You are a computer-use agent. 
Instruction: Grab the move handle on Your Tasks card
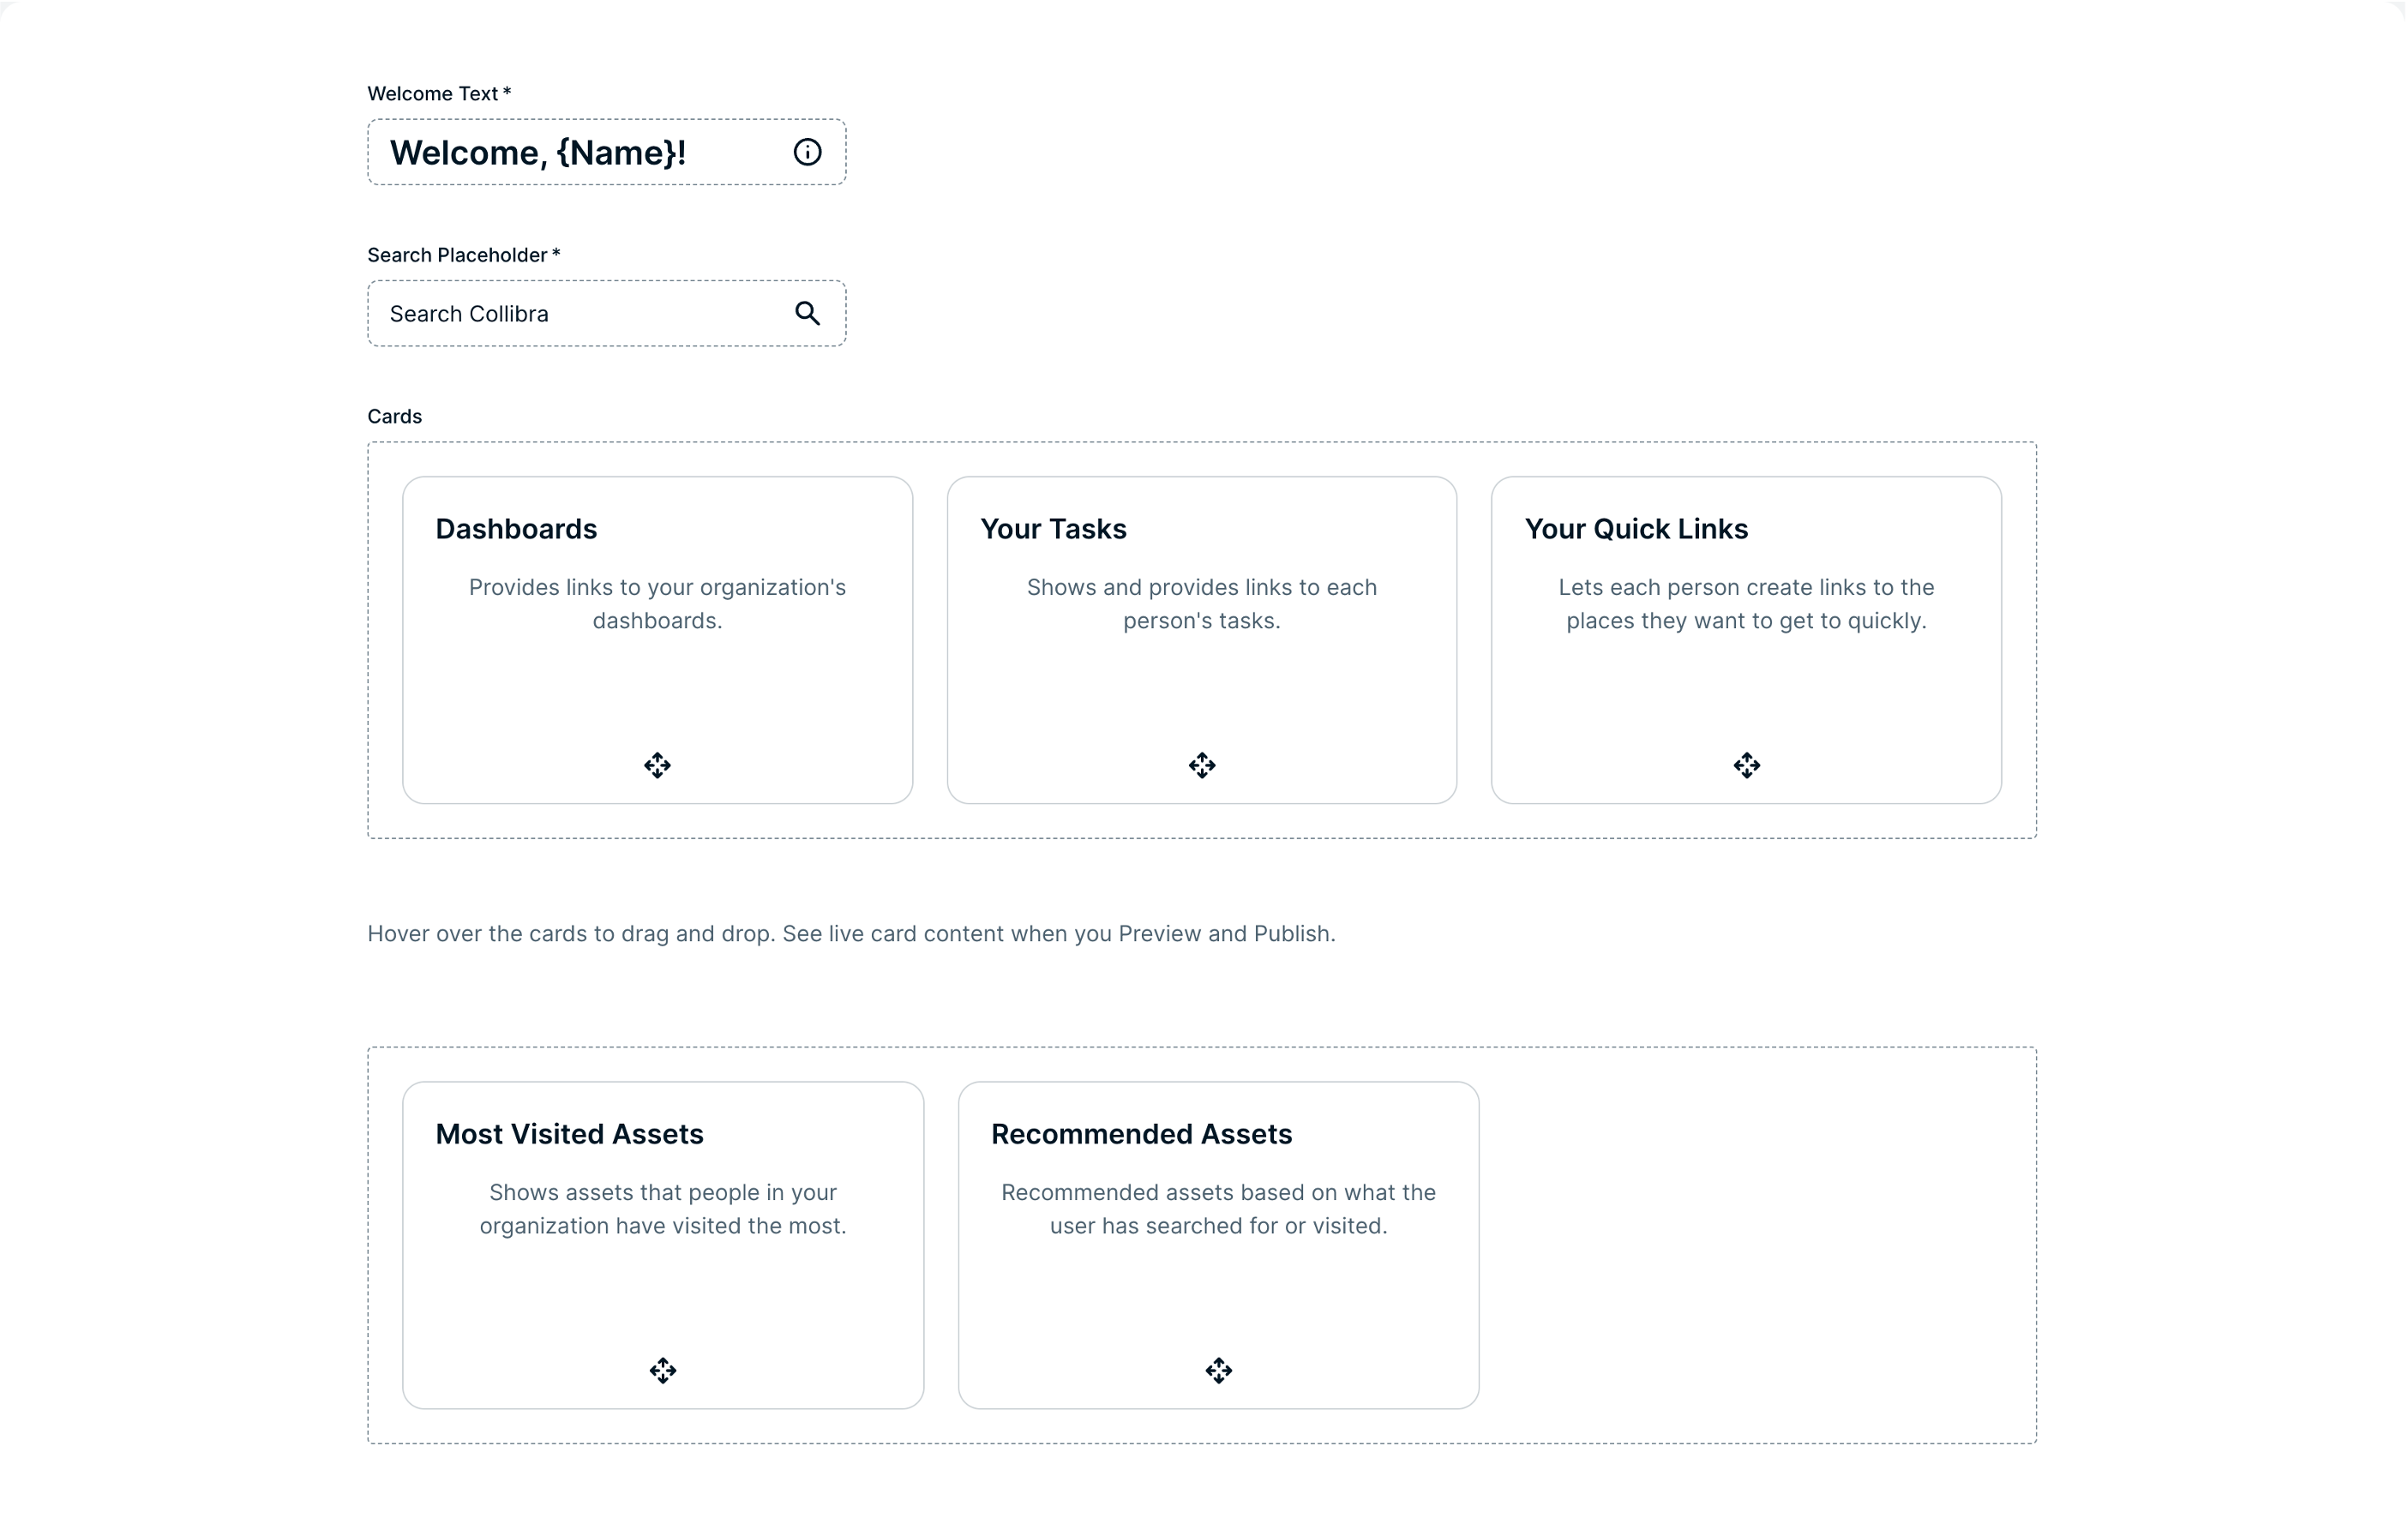pos(1202,765)
